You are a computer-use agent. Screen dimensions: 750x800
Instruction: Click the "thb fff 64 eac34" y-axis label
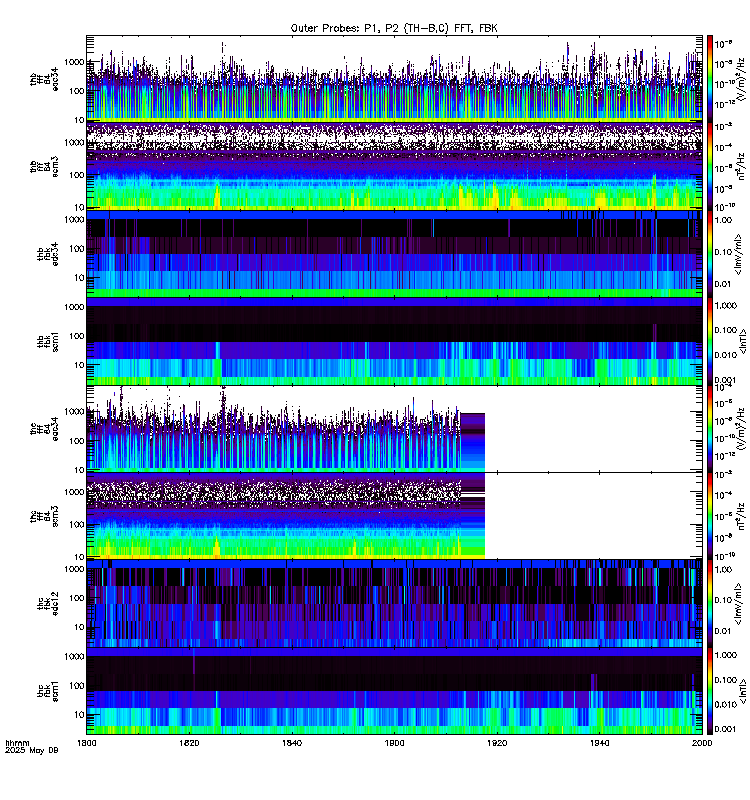point(44,79)
